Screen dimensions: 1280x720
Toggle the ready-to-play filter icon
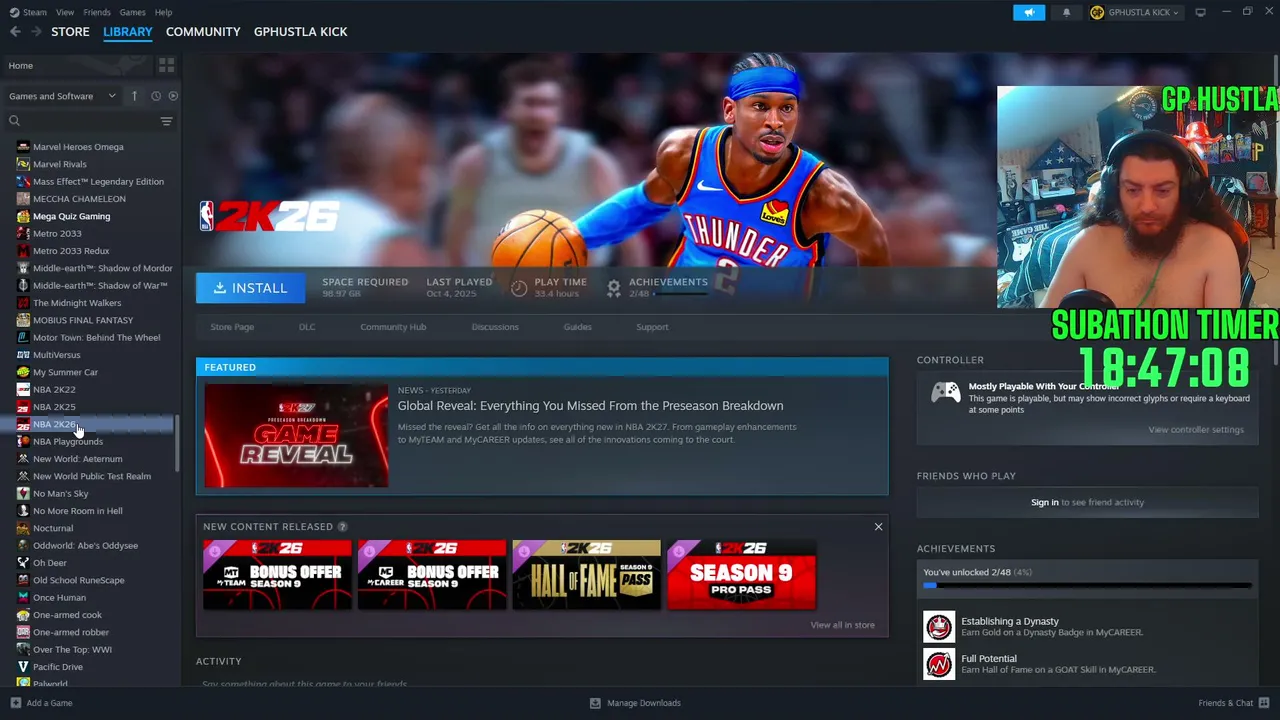[x=173, y=96]
